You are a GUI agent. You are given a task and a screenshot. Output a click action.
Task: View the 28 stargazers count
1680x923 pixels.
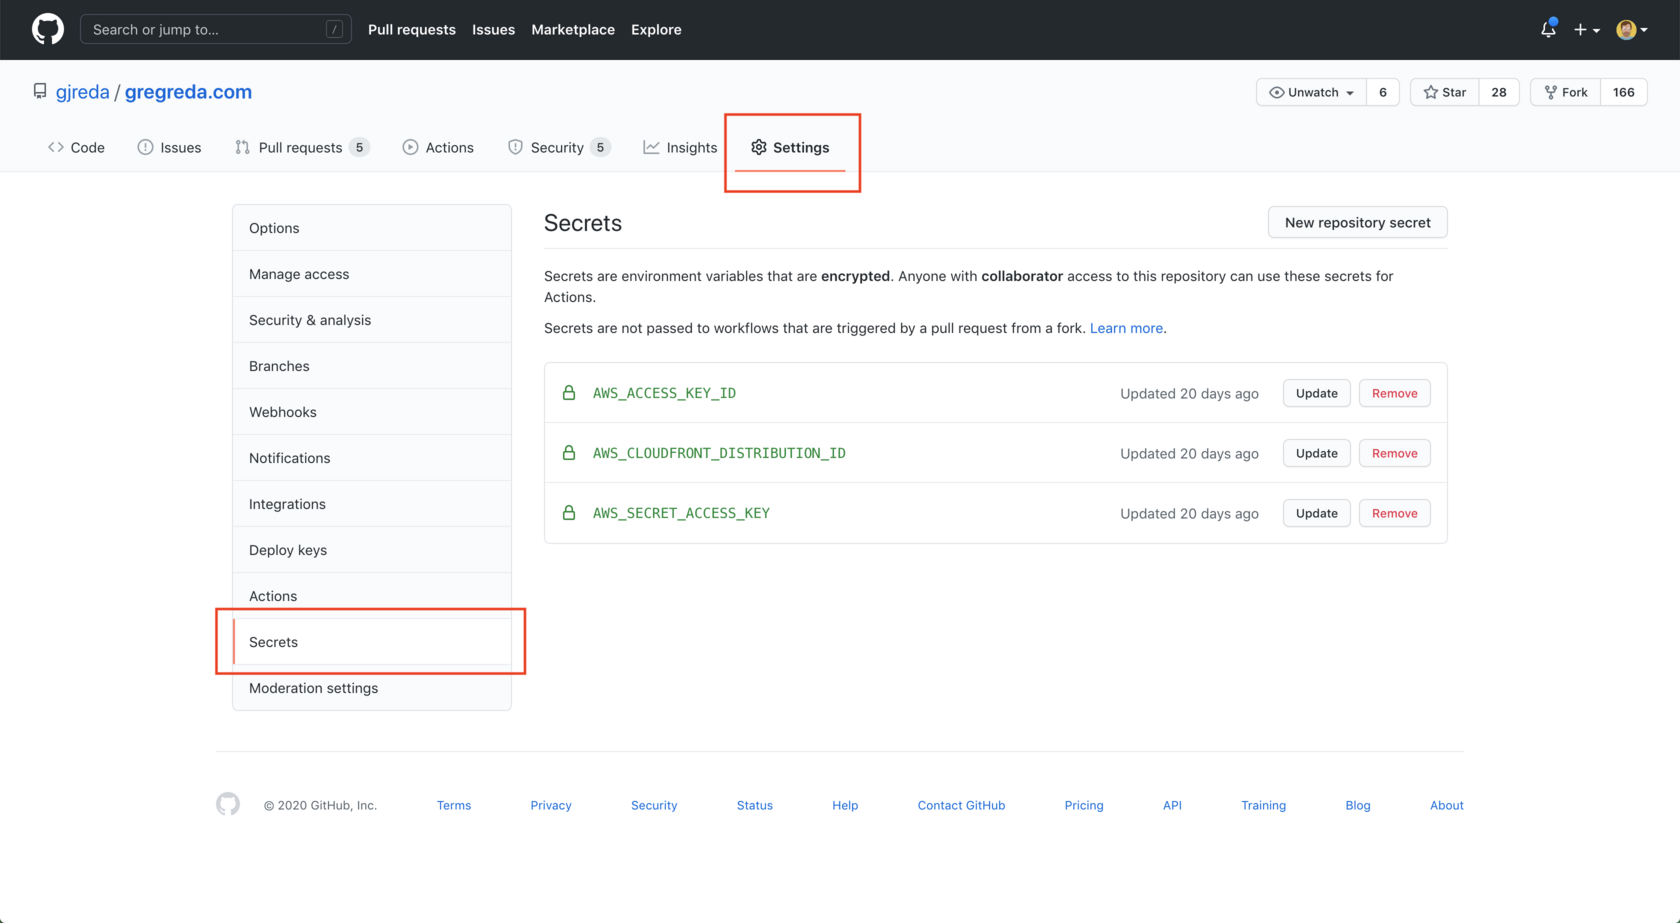[x=1499, y=92]
